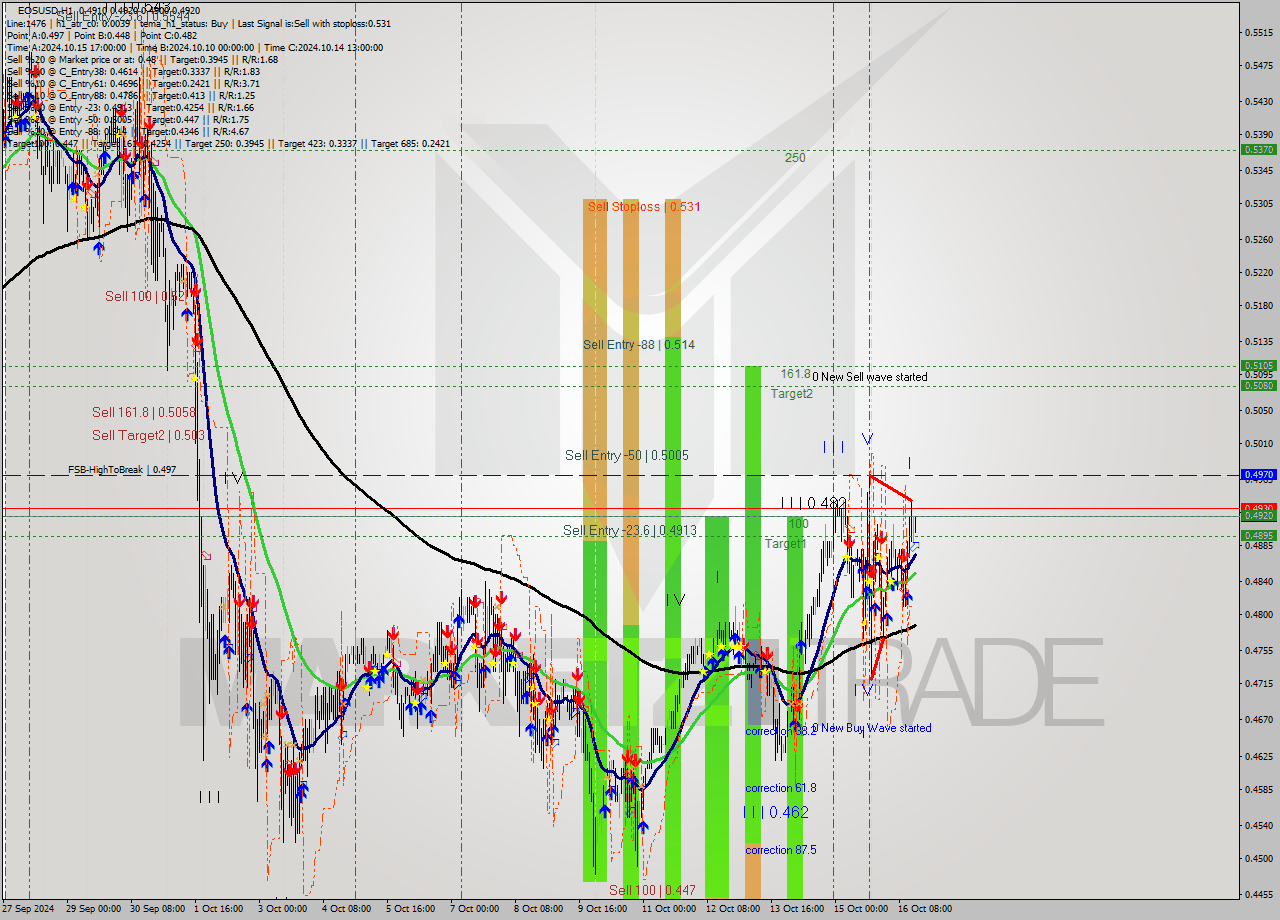Click the '11 Oct 00:00' time label
This screenshot has height=920, width=1280.
point(669,909)
